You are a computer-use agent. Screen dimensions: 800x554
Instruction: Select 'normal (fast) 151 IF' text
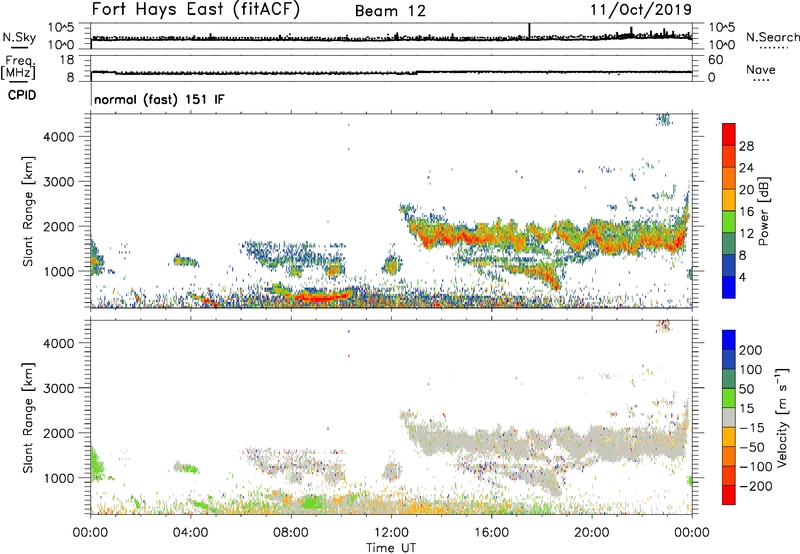(x=159, y=99)
